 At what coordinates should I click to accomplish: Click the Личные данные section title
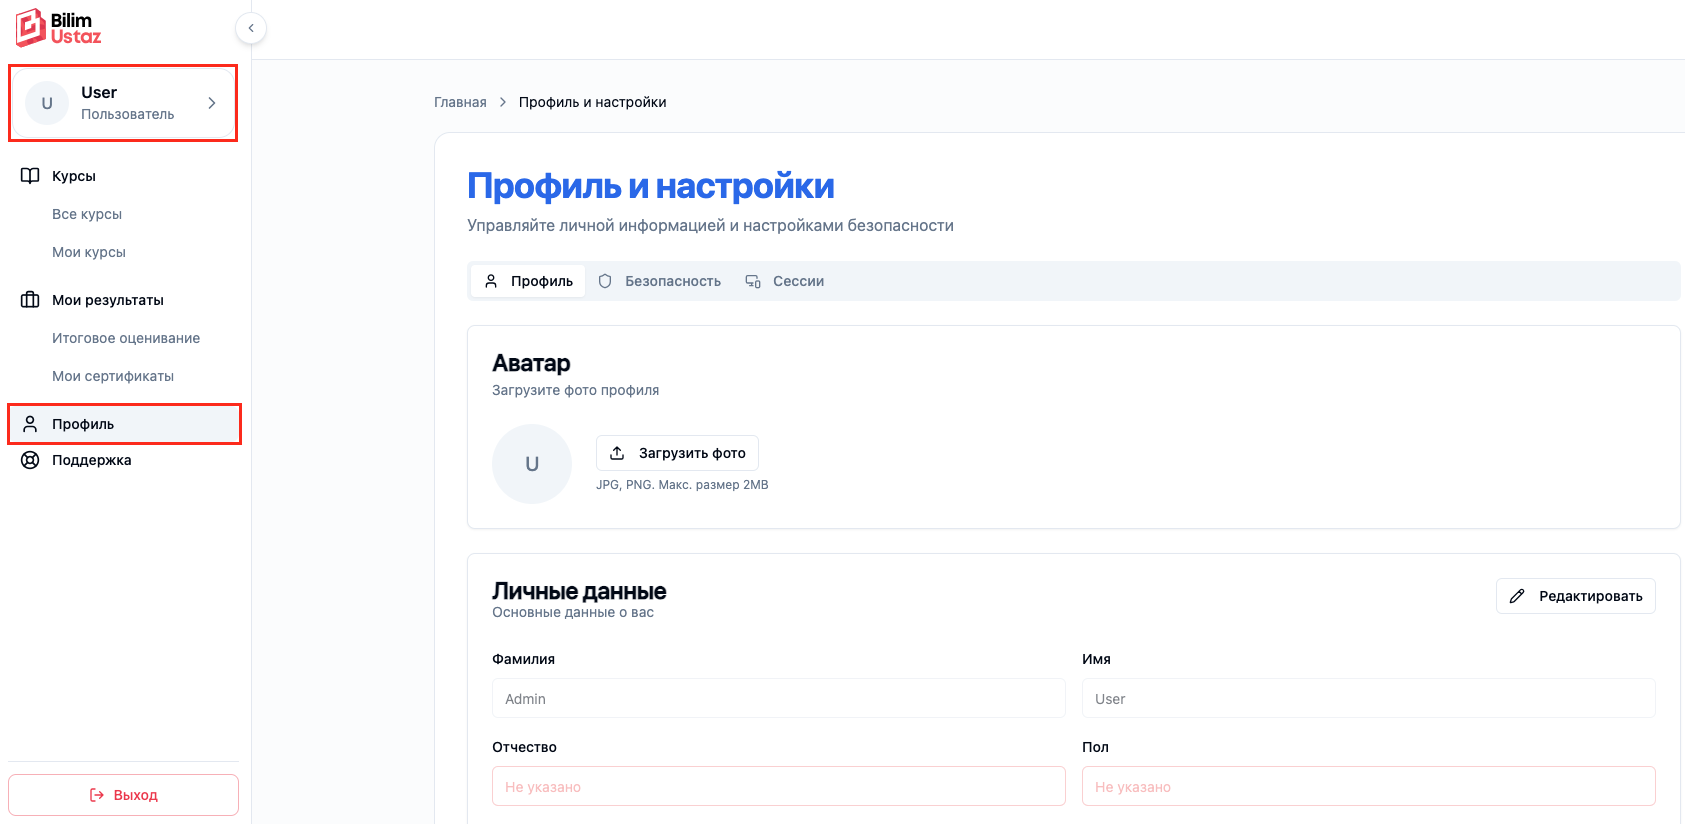[x=579, y=591]
